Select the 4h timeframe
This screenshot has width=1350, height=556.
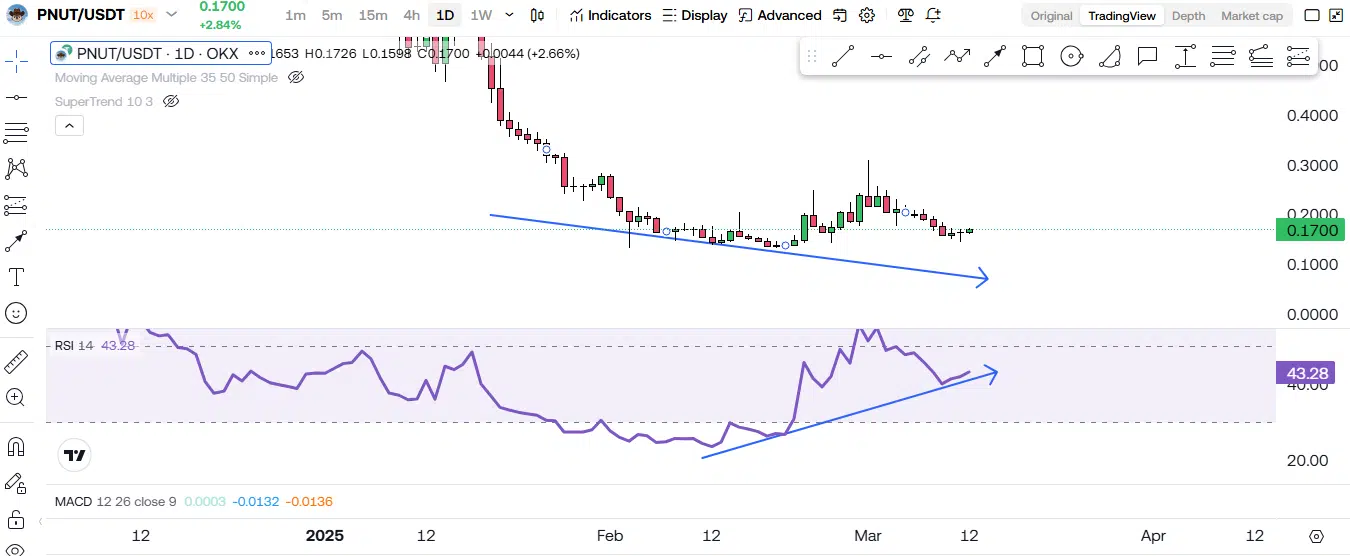(411, 15)
